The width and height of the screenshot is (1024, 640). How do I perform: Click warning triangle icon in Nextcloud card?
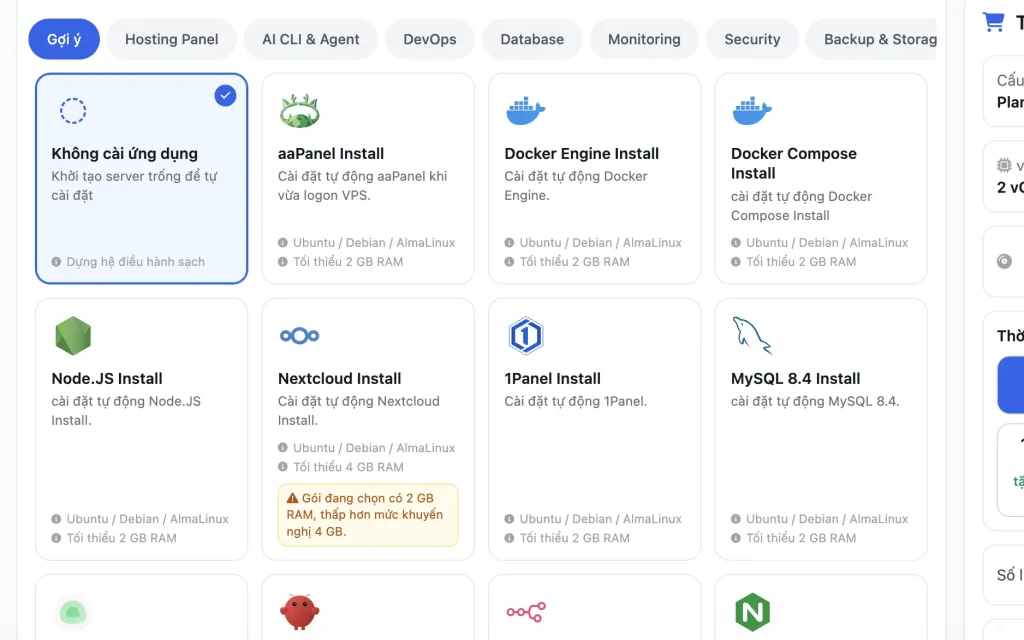pyautogui.click(x=292, y=498)
